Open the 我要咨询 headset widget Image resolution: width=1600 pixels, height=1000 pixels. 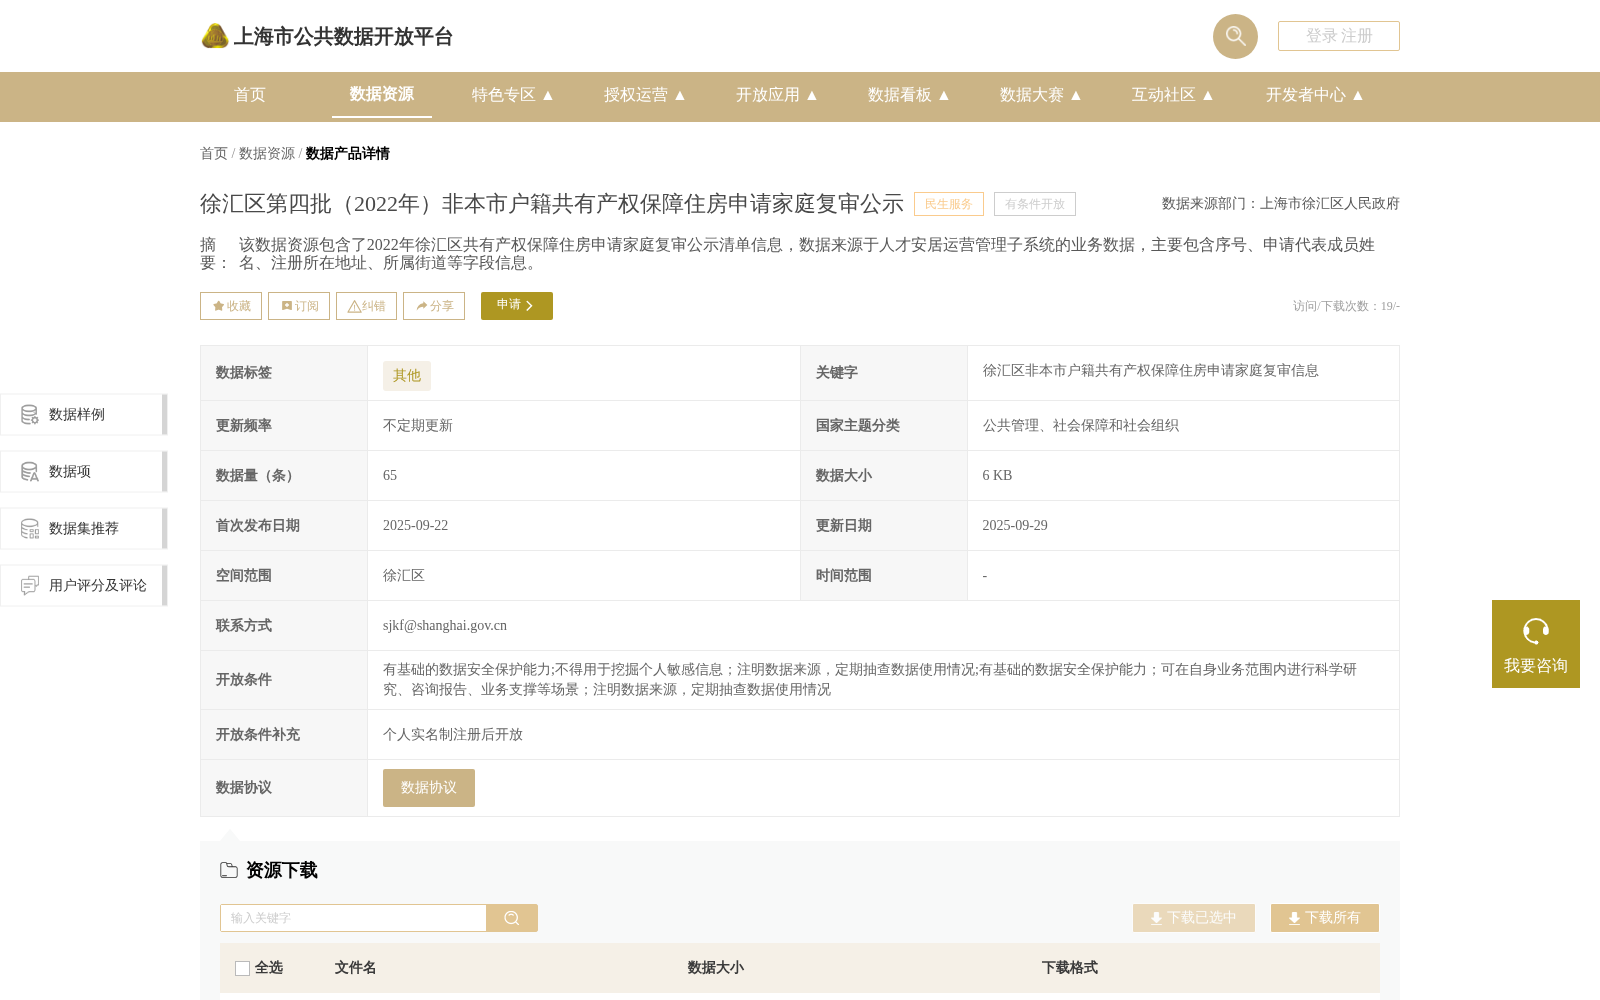pyautogui.click(x=1536, y=644)
